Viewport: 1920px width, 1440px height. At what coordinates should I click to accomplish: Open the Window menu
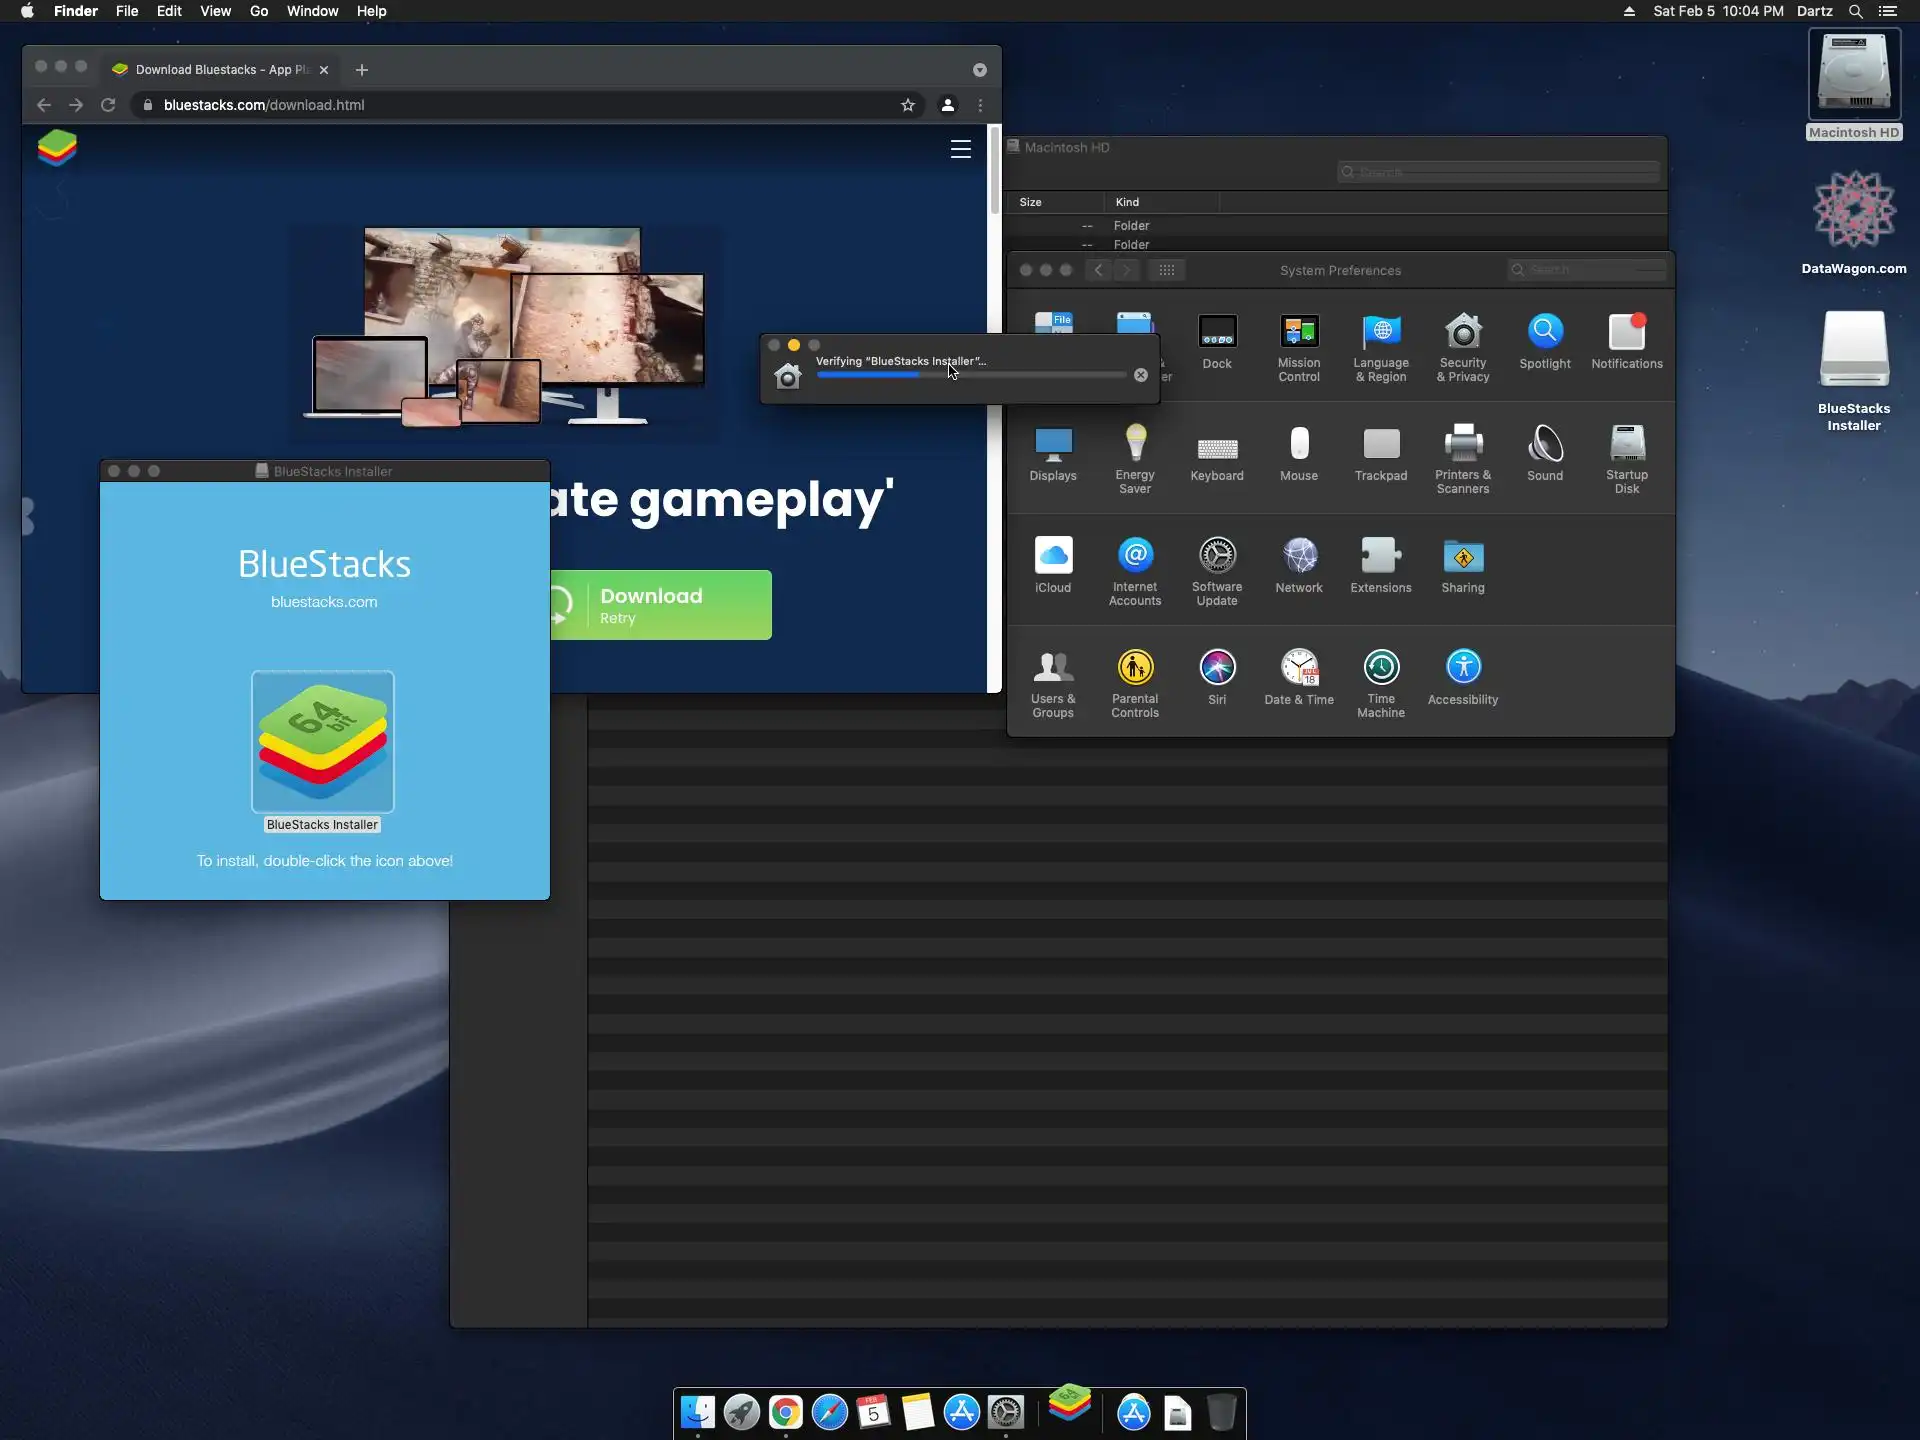(x=312, y=11)
